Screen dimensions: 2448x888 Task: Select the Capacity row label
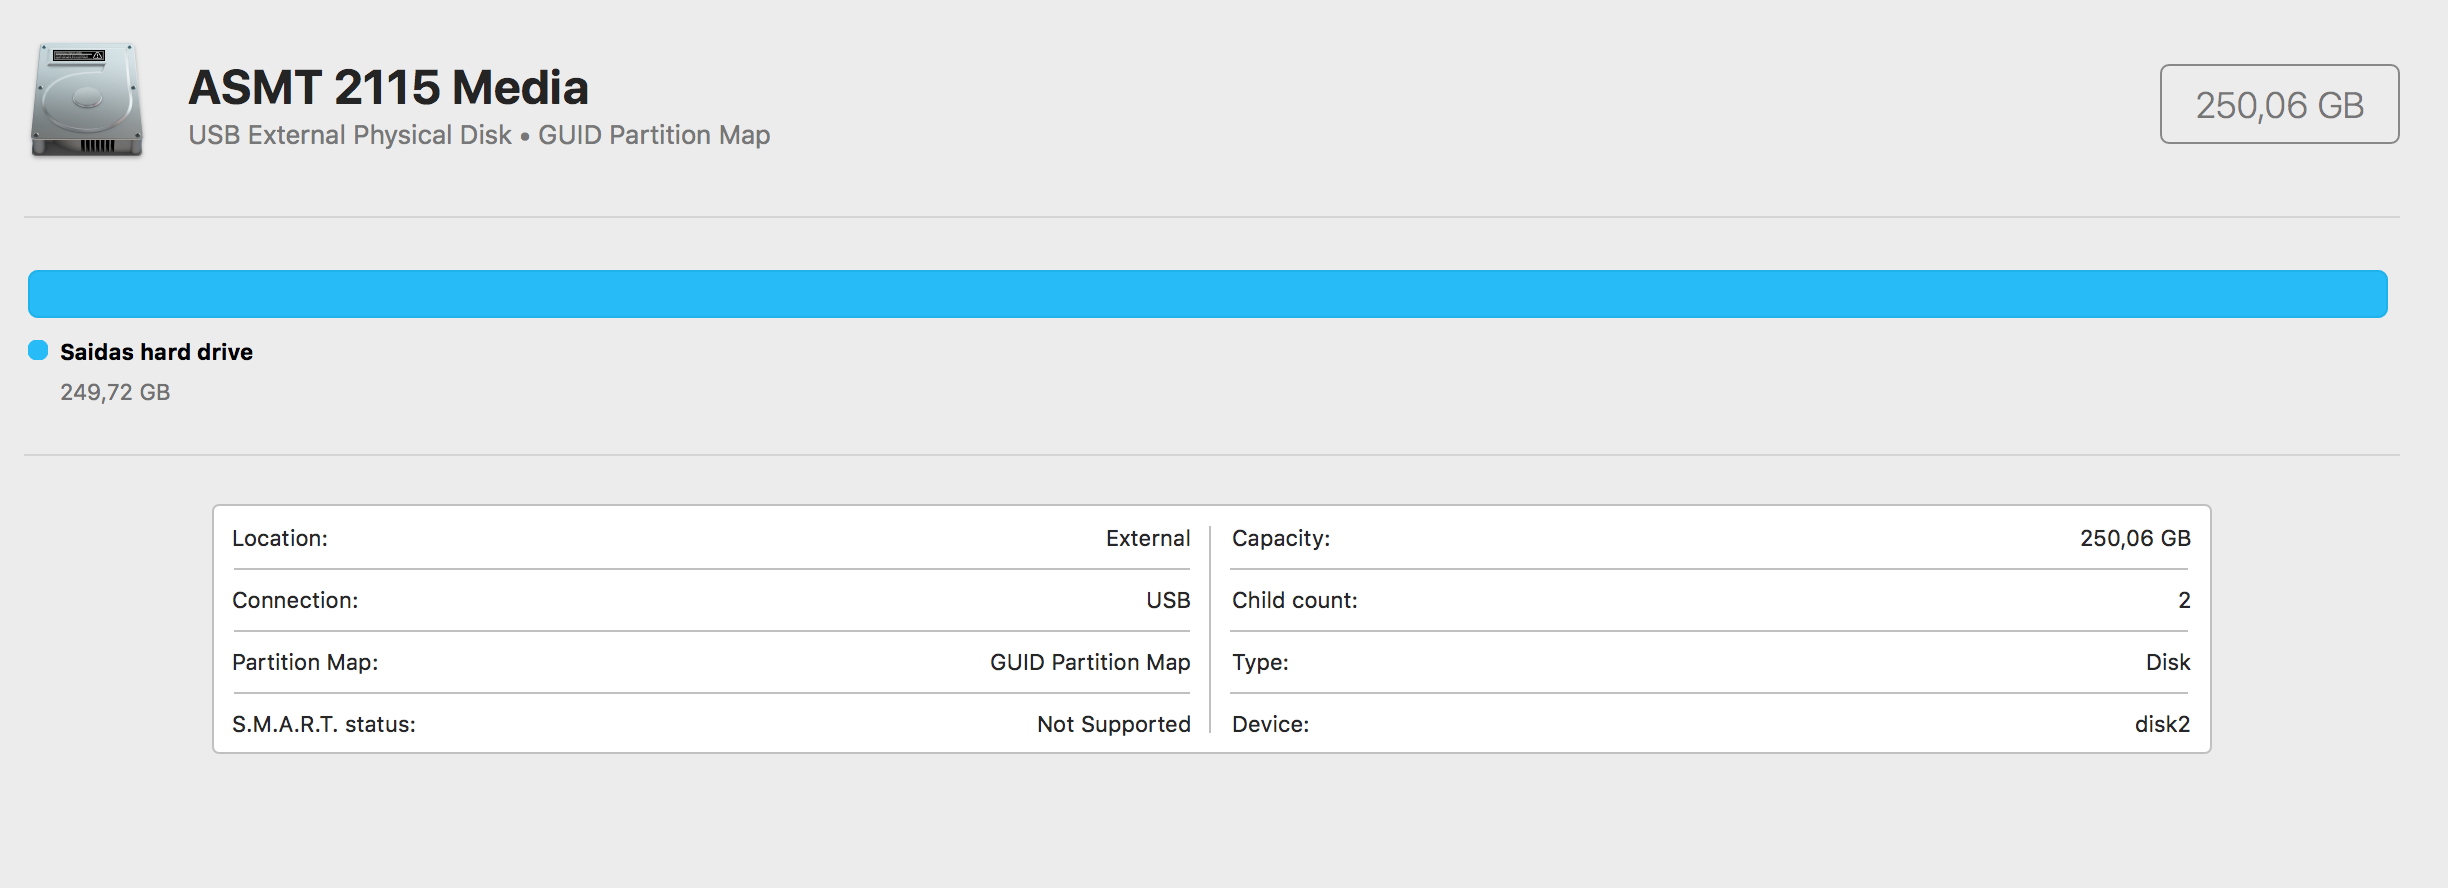(1281, 538)
